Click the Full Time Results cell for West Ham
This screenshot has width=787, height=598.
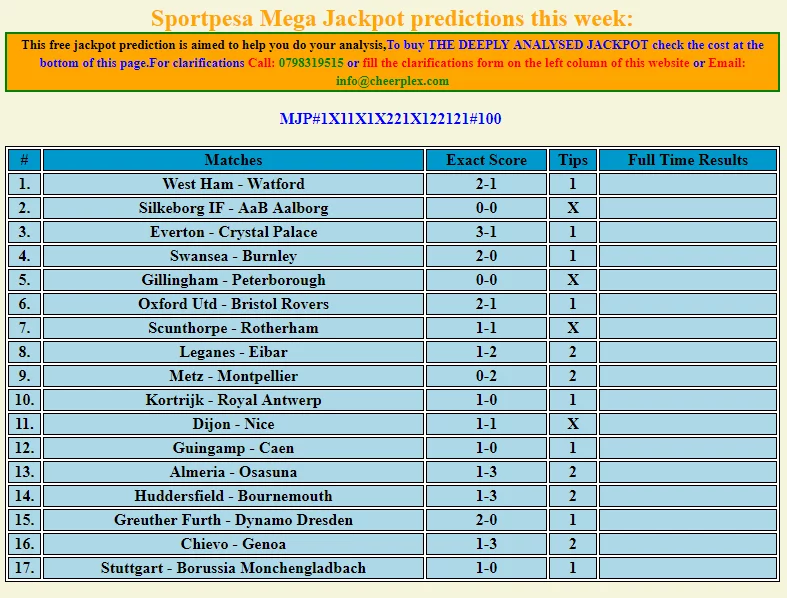click(688, 184)
